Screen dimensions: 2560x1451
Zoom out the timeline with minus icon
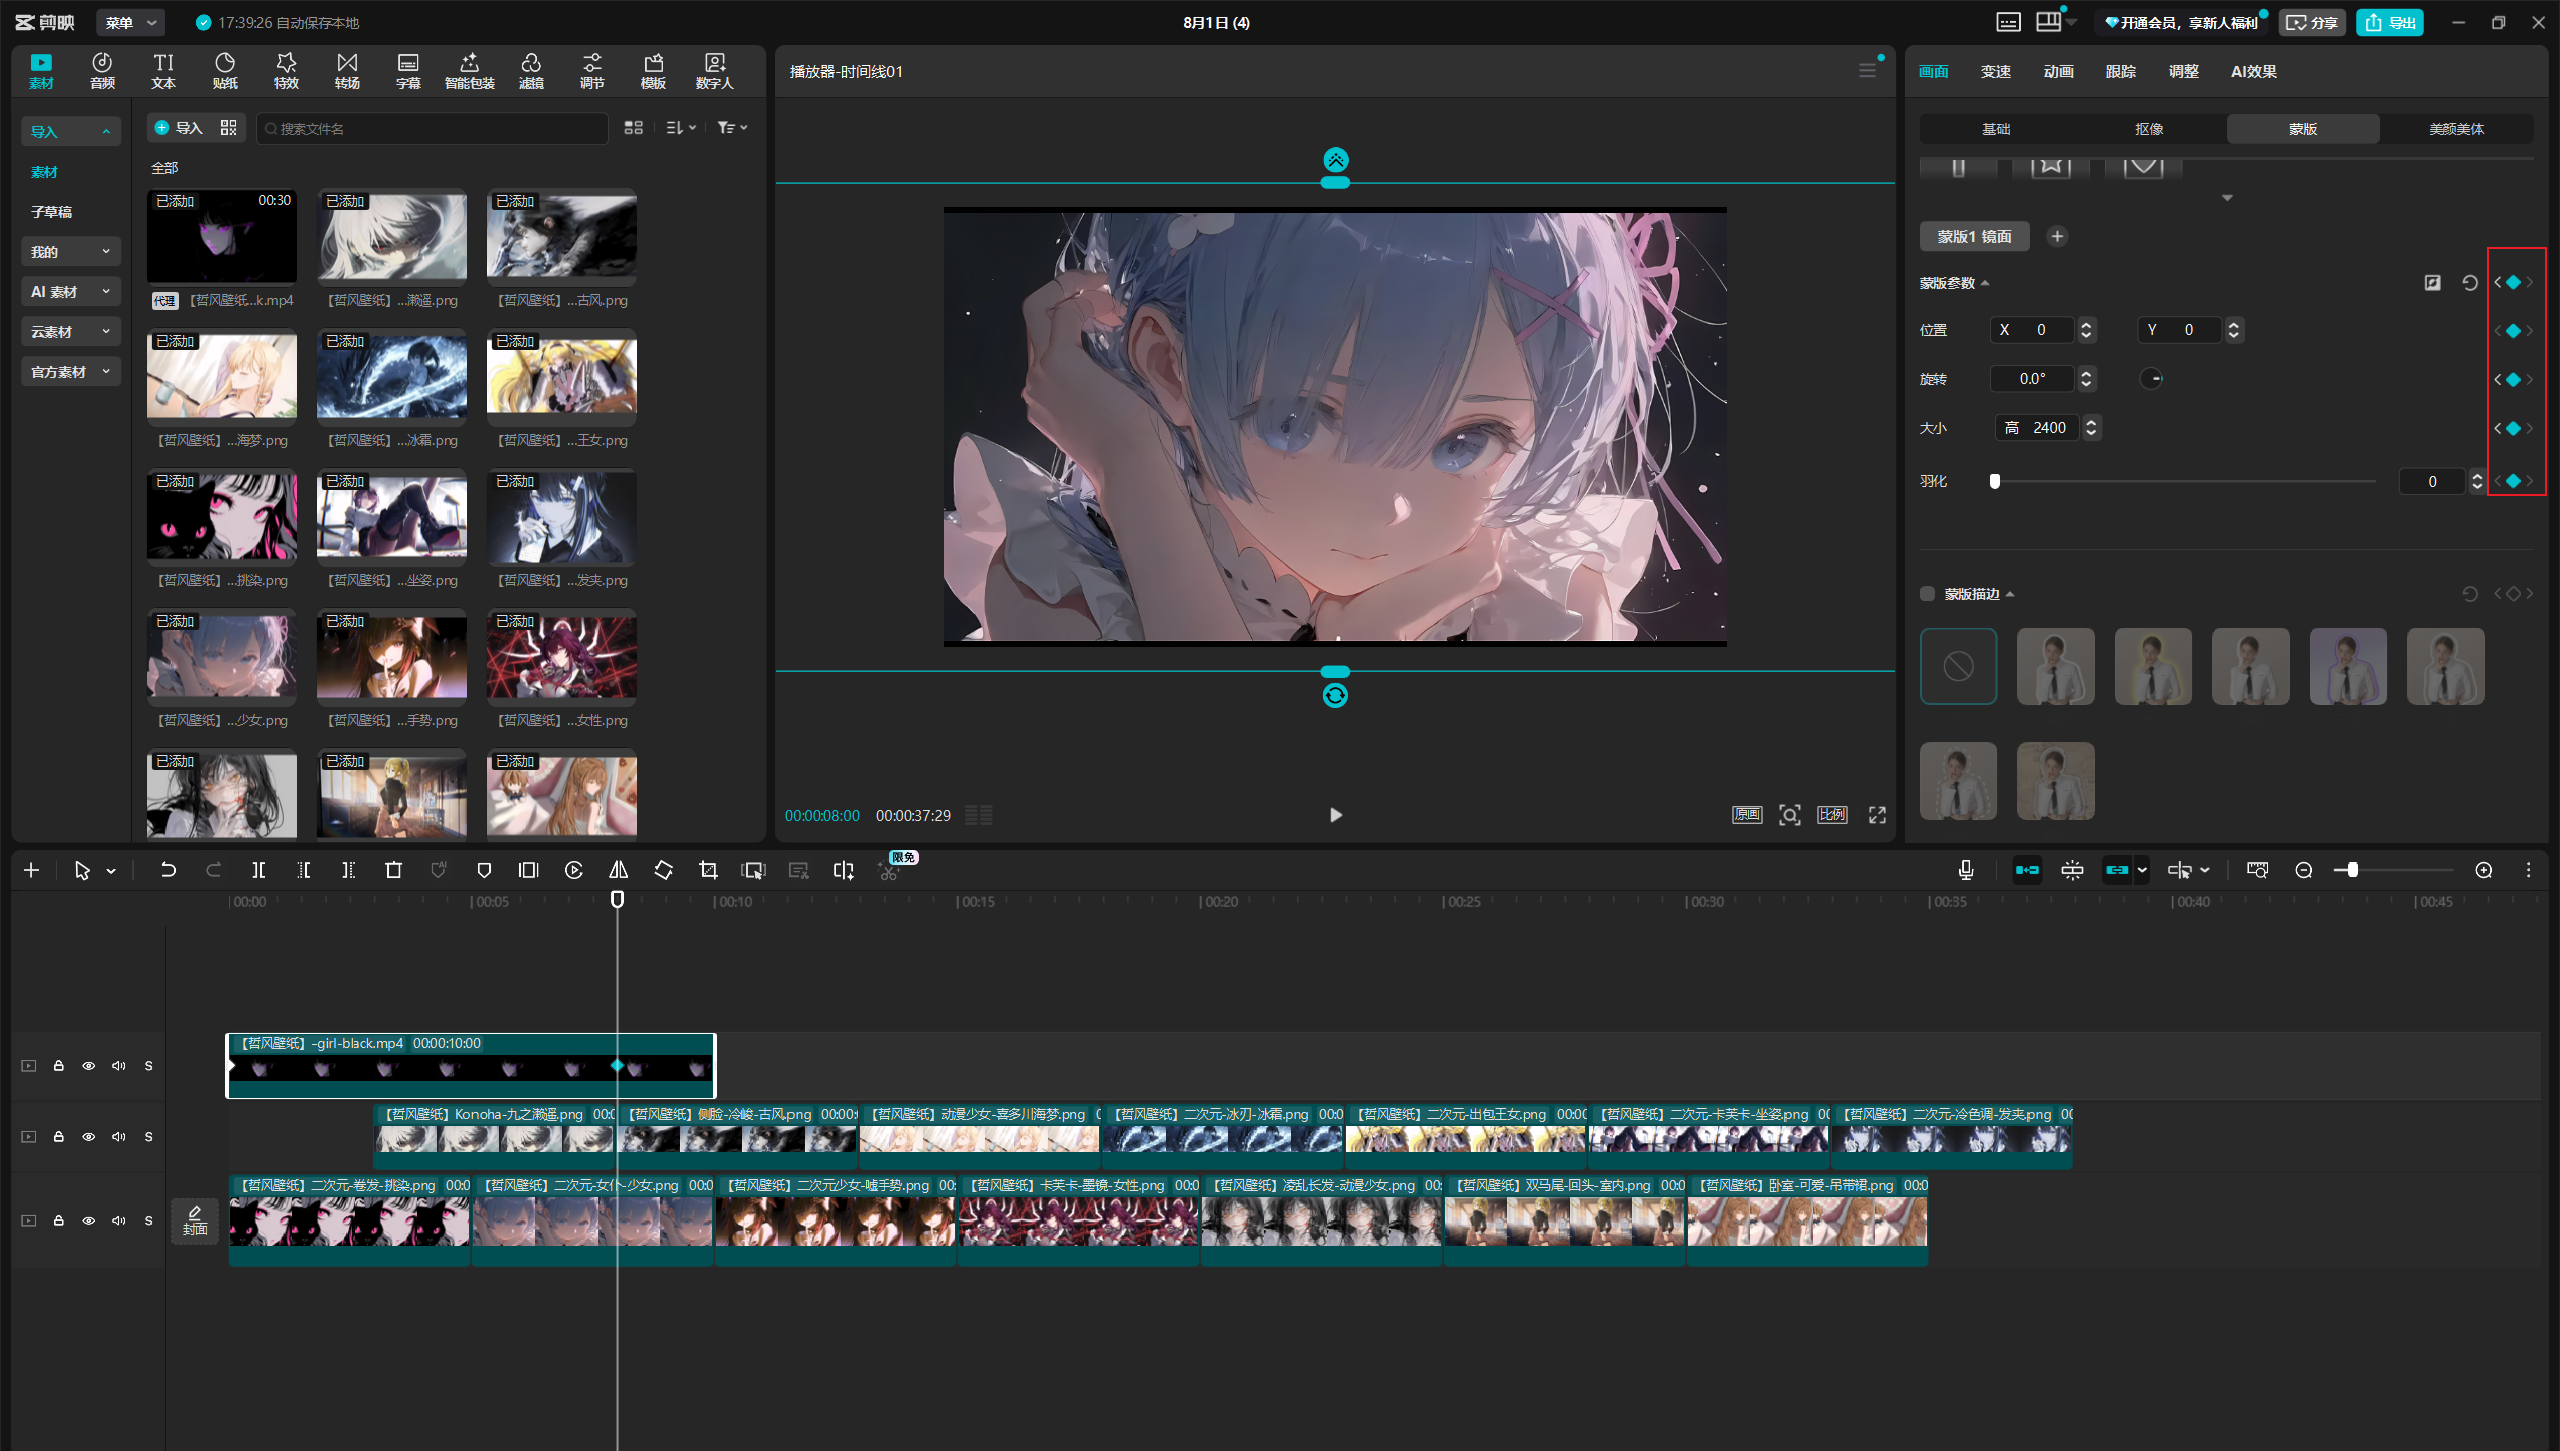2303,870
